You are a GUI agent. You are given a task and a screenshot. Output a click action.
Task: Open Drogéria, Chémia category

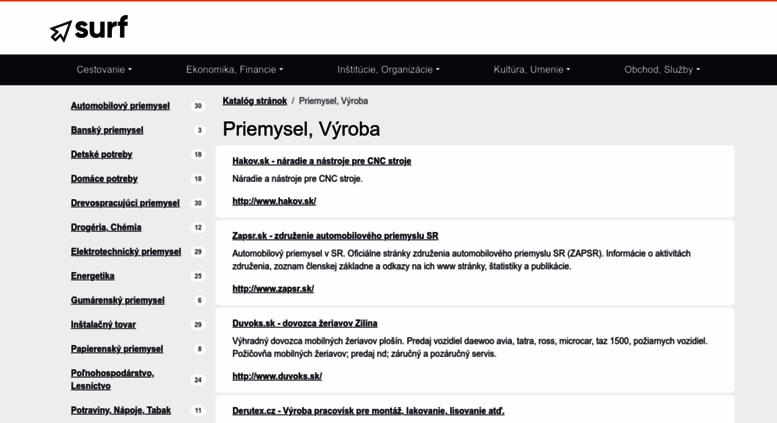click(106, 227)
